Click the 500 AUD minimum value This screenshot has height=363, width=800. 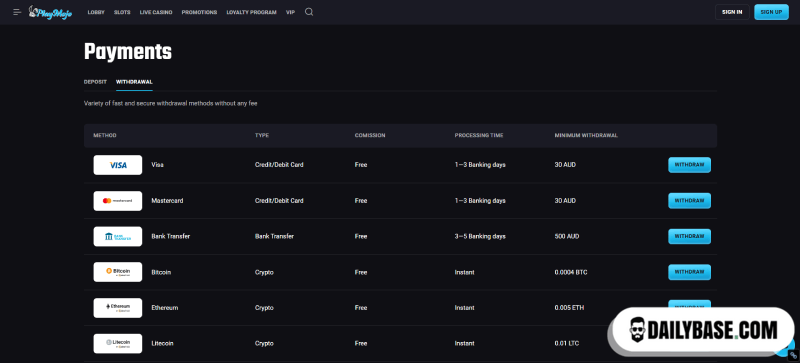(567, 236)
